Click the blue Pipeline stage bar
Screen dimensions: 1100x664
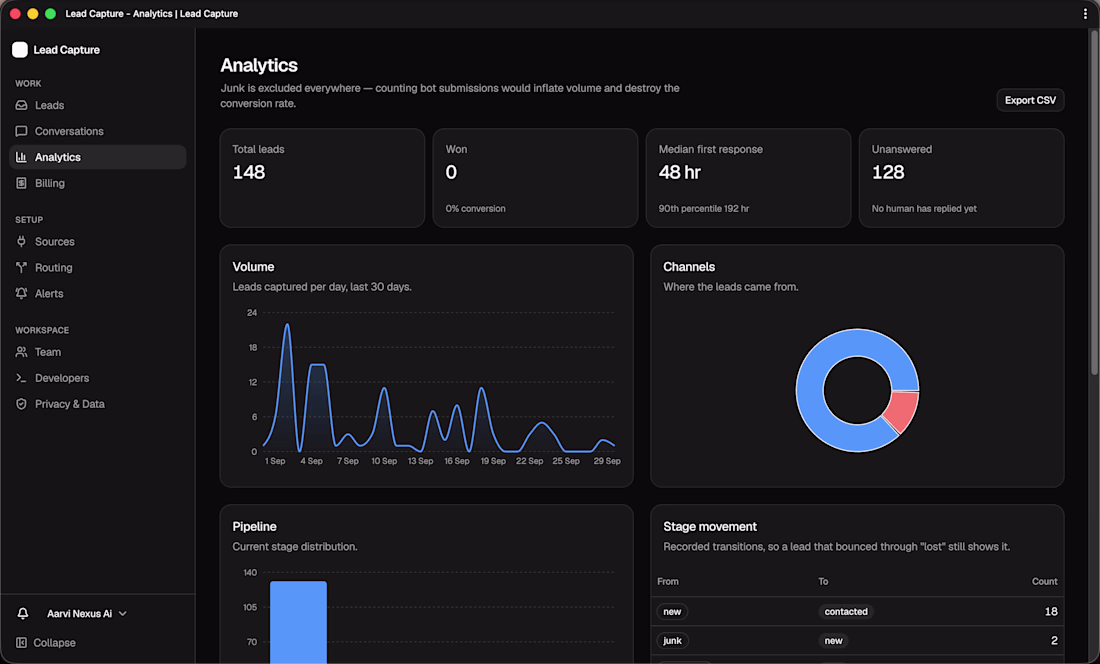pyautogui.click(x=298, y=623)
